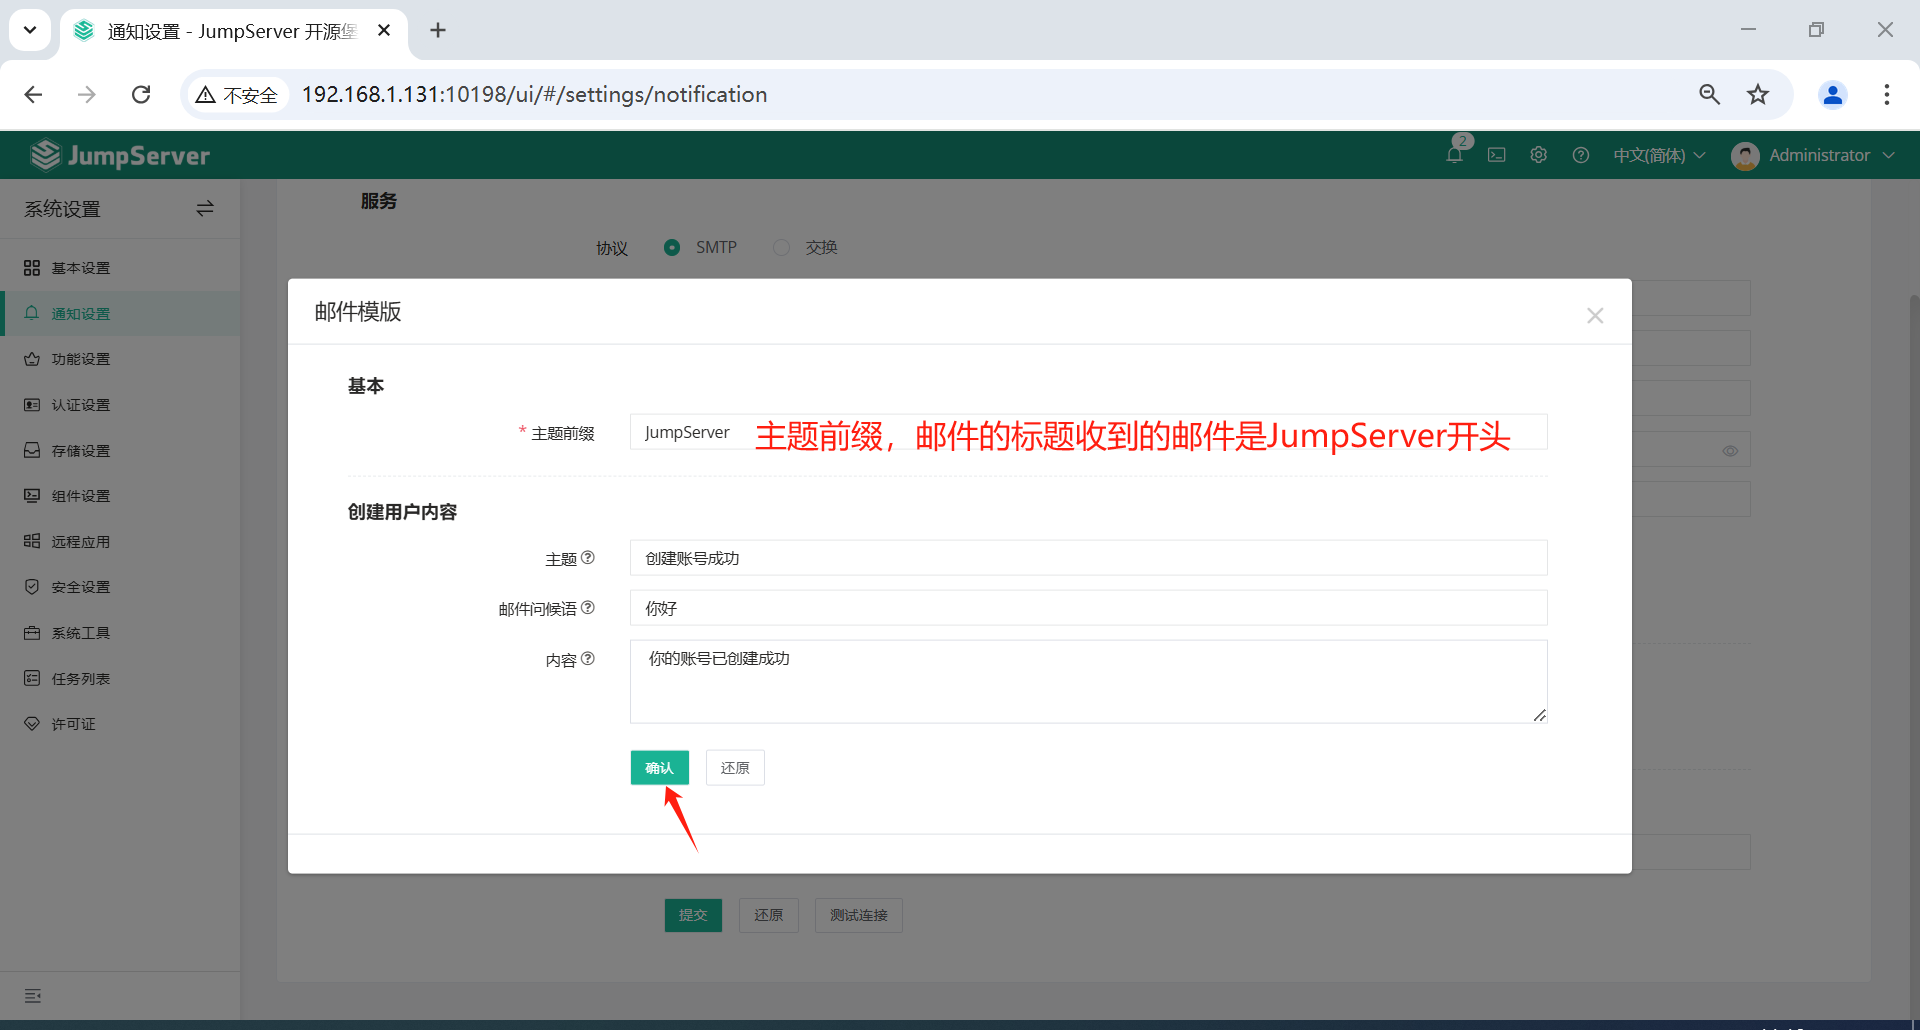Click the 存储设置 sidebar icon
The width and height of the screenshot is (1920, 1030).
(32, 450)
